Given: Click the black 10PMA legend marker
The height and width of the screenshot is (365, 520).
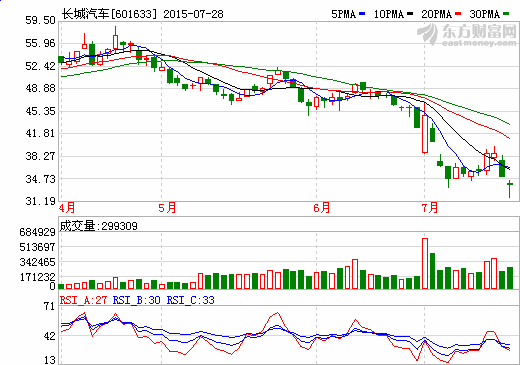Looking at the screenshot, I should tap(410, 14).
